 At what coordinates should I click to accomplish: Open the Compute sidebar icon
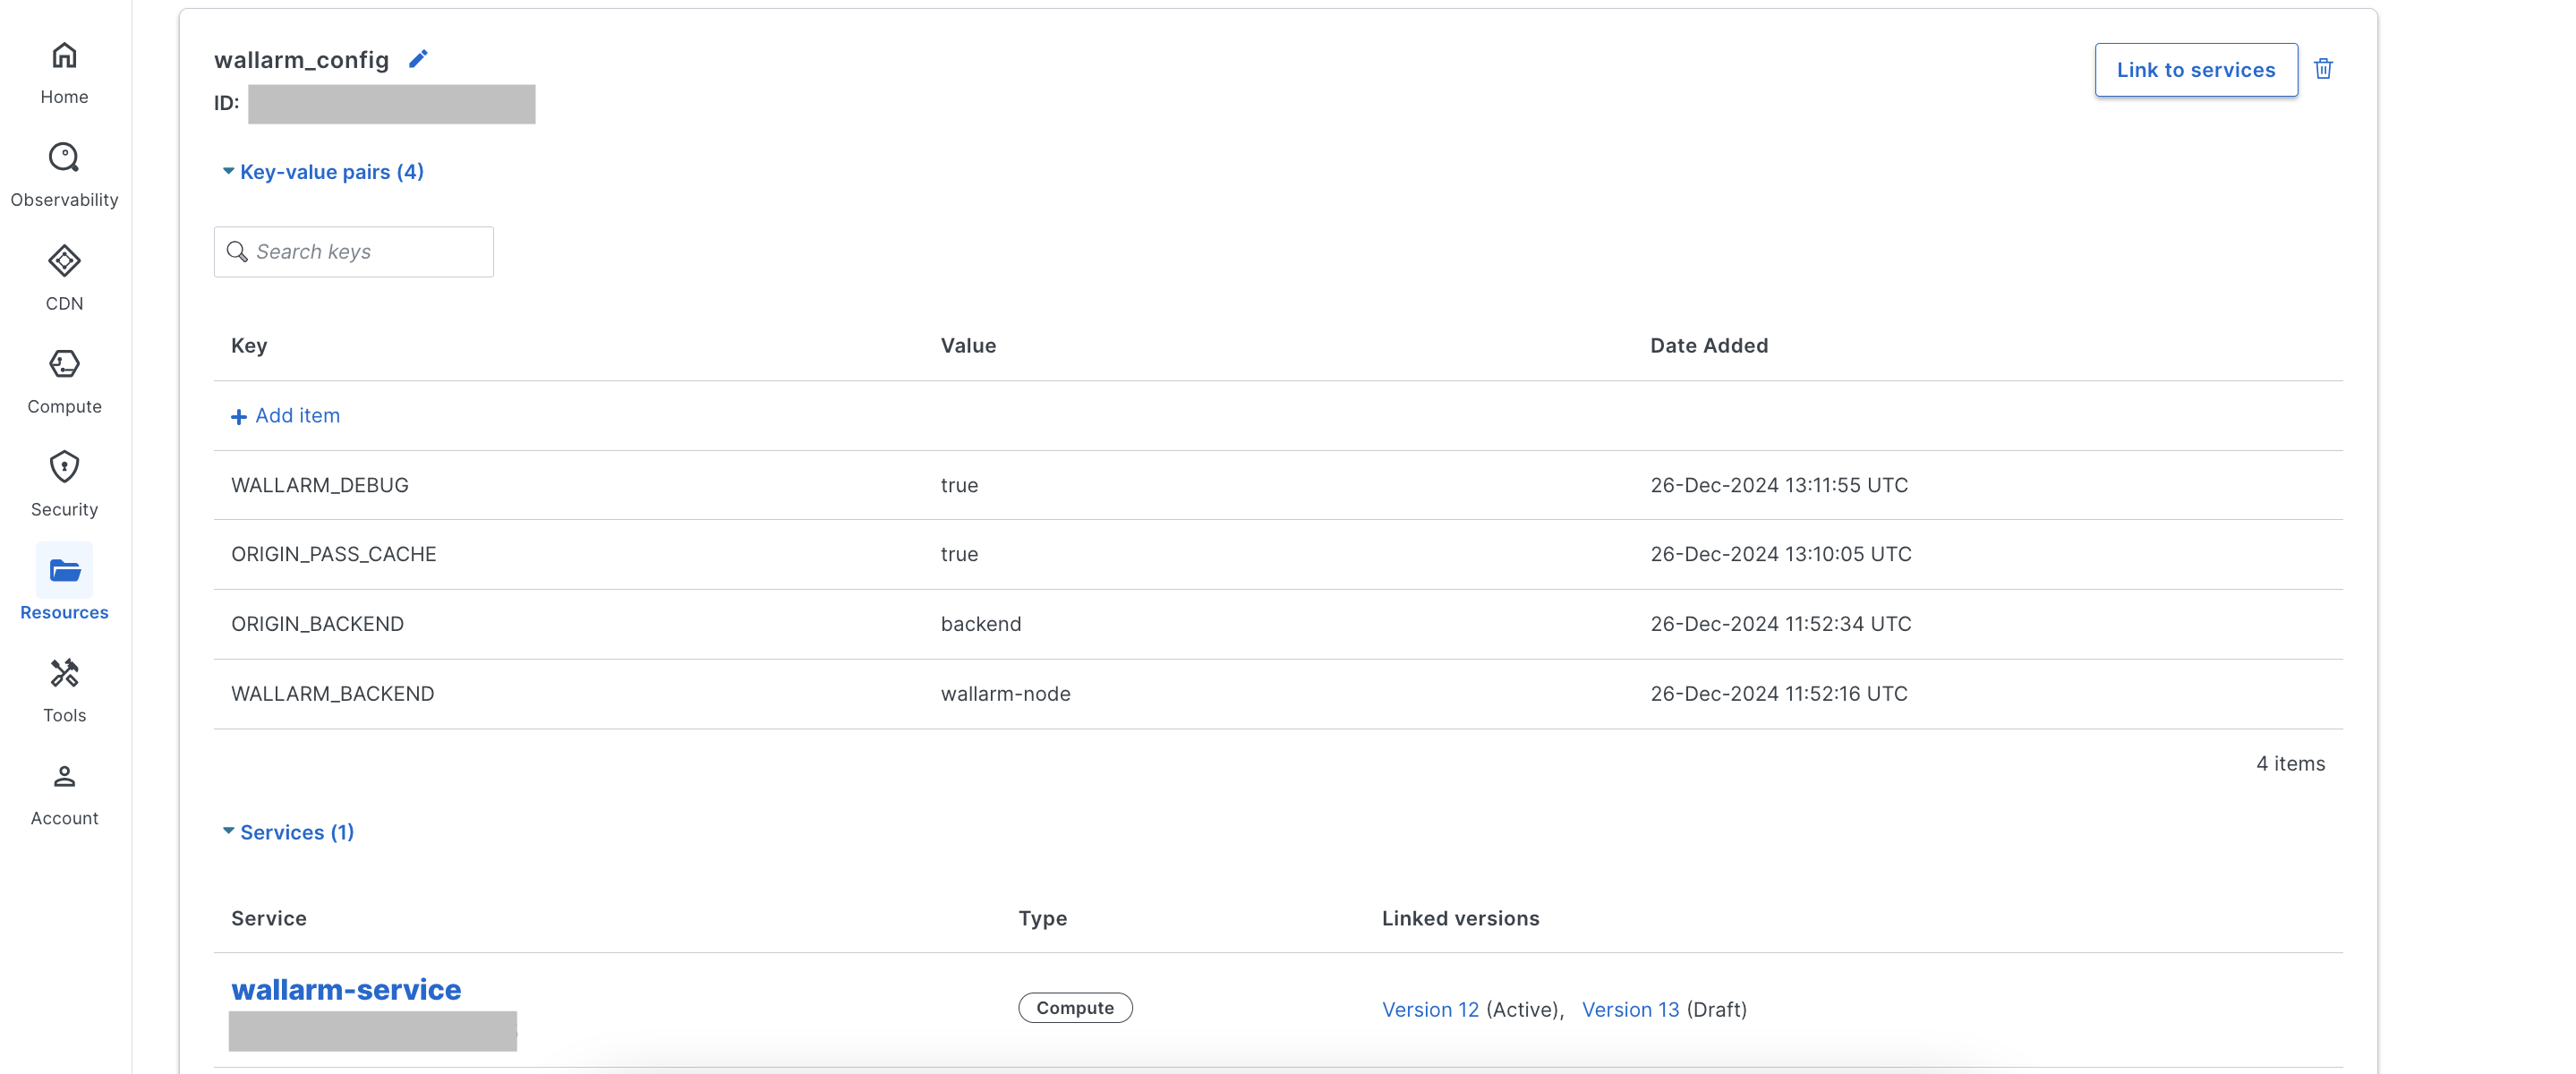coord(64,364)
